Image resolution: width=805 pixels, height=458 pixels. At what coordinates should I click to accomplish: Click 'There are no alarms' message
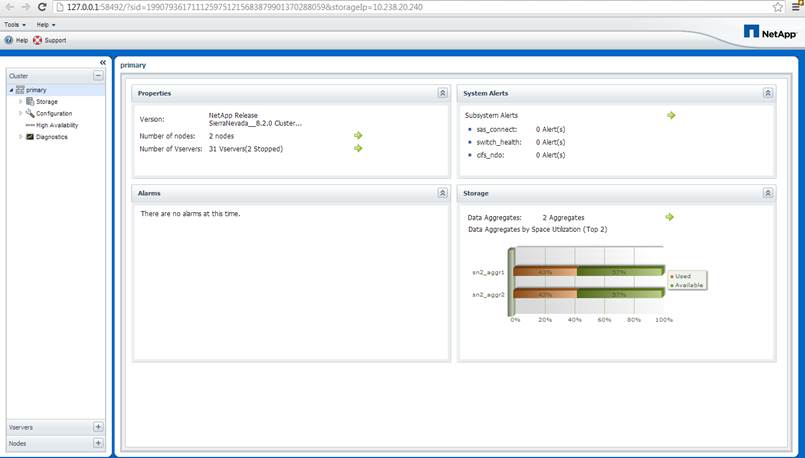click(x=190, y=214)
